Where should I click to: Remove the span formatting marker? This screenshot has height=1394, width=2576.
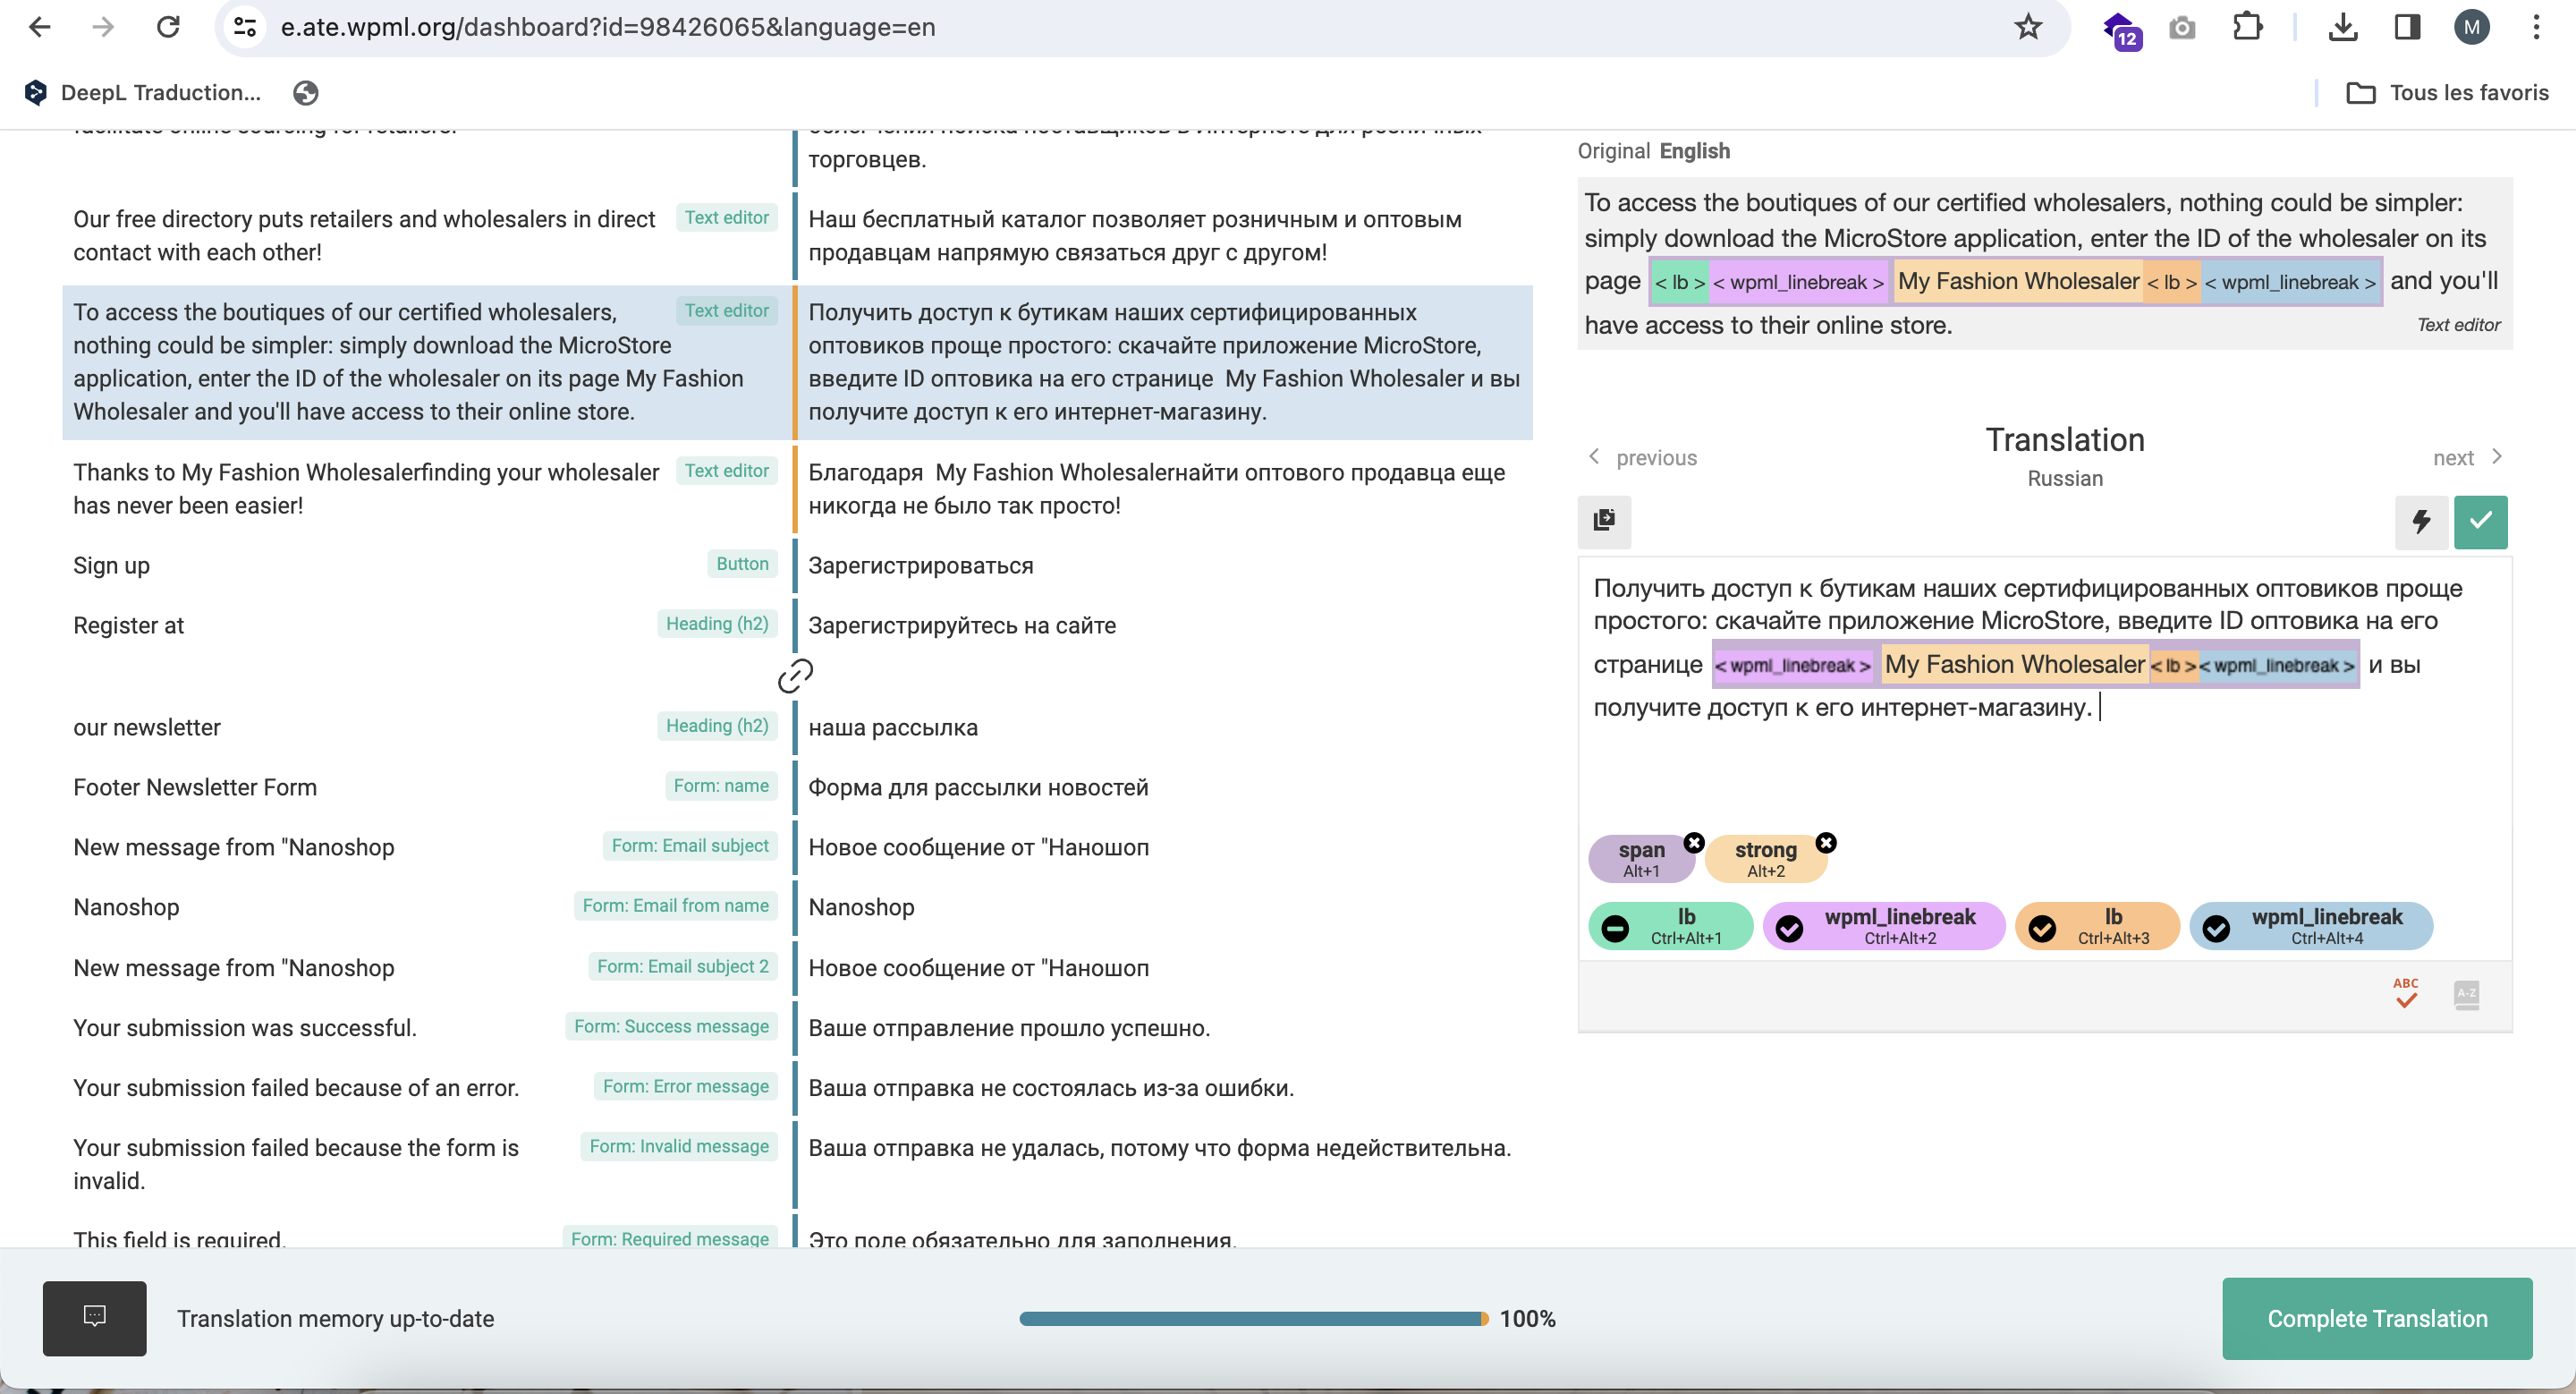tap(1694, 842)
